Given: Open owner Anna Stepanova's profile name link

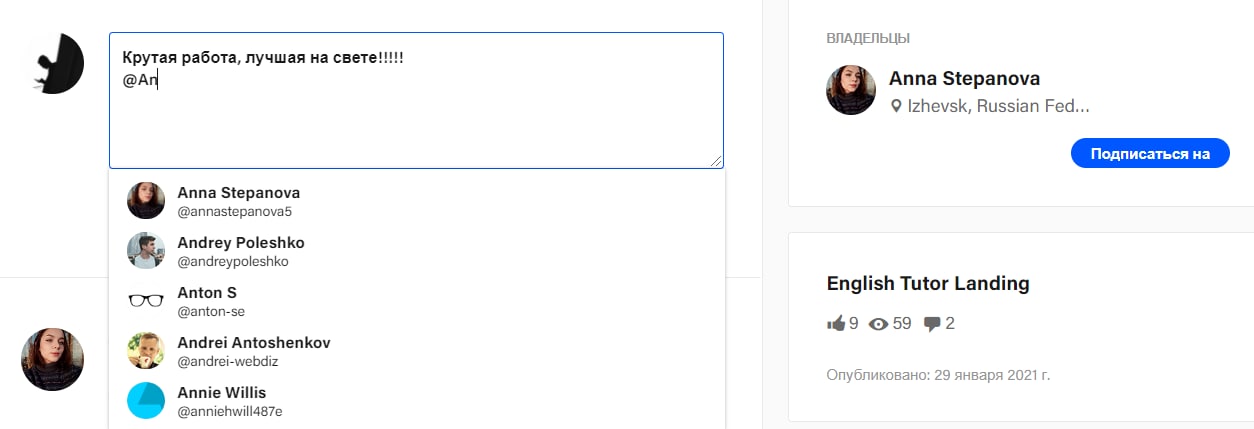Looking at the screenshot, I should (964, 79).
